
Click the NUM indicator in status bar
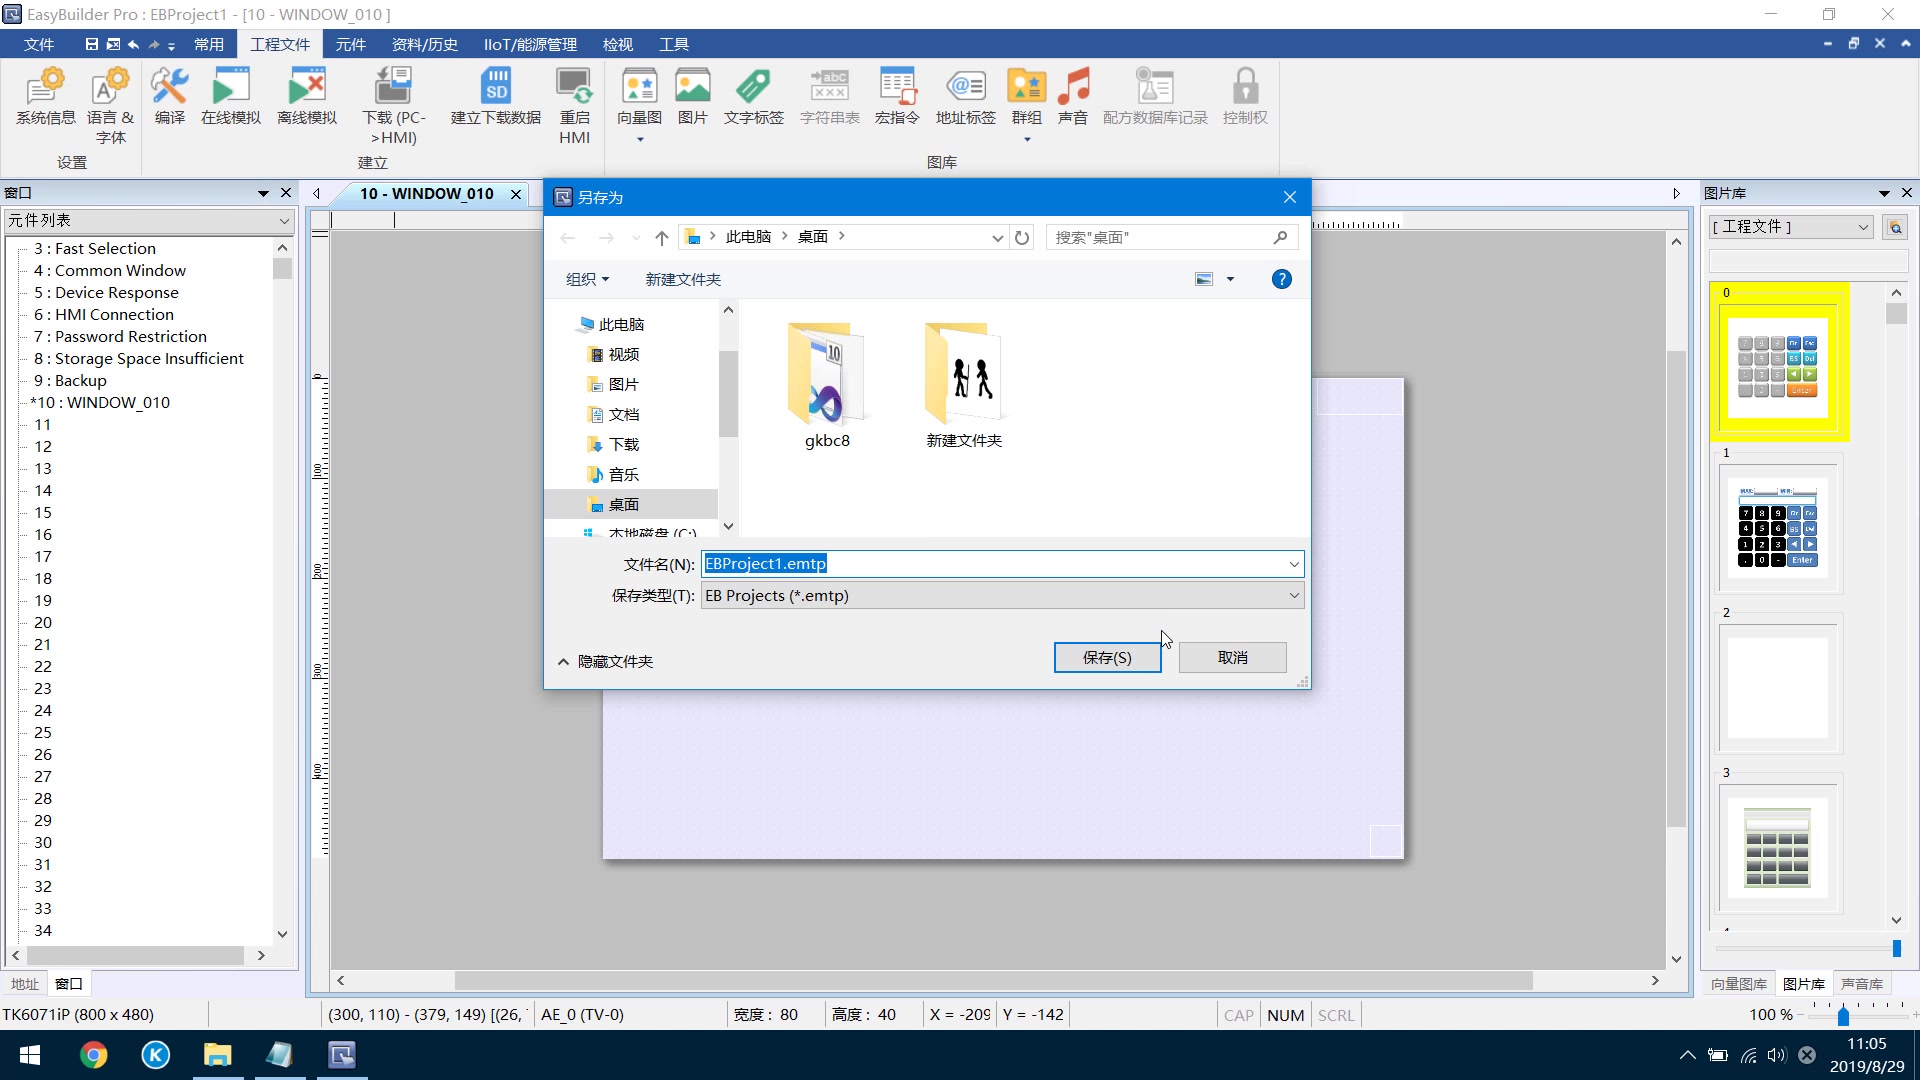(x=1284, y=1014)
